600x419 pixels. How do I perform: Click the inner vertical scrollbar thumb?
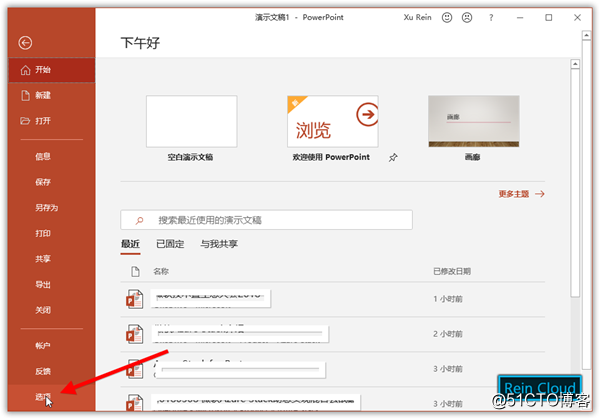click(575, 183)
